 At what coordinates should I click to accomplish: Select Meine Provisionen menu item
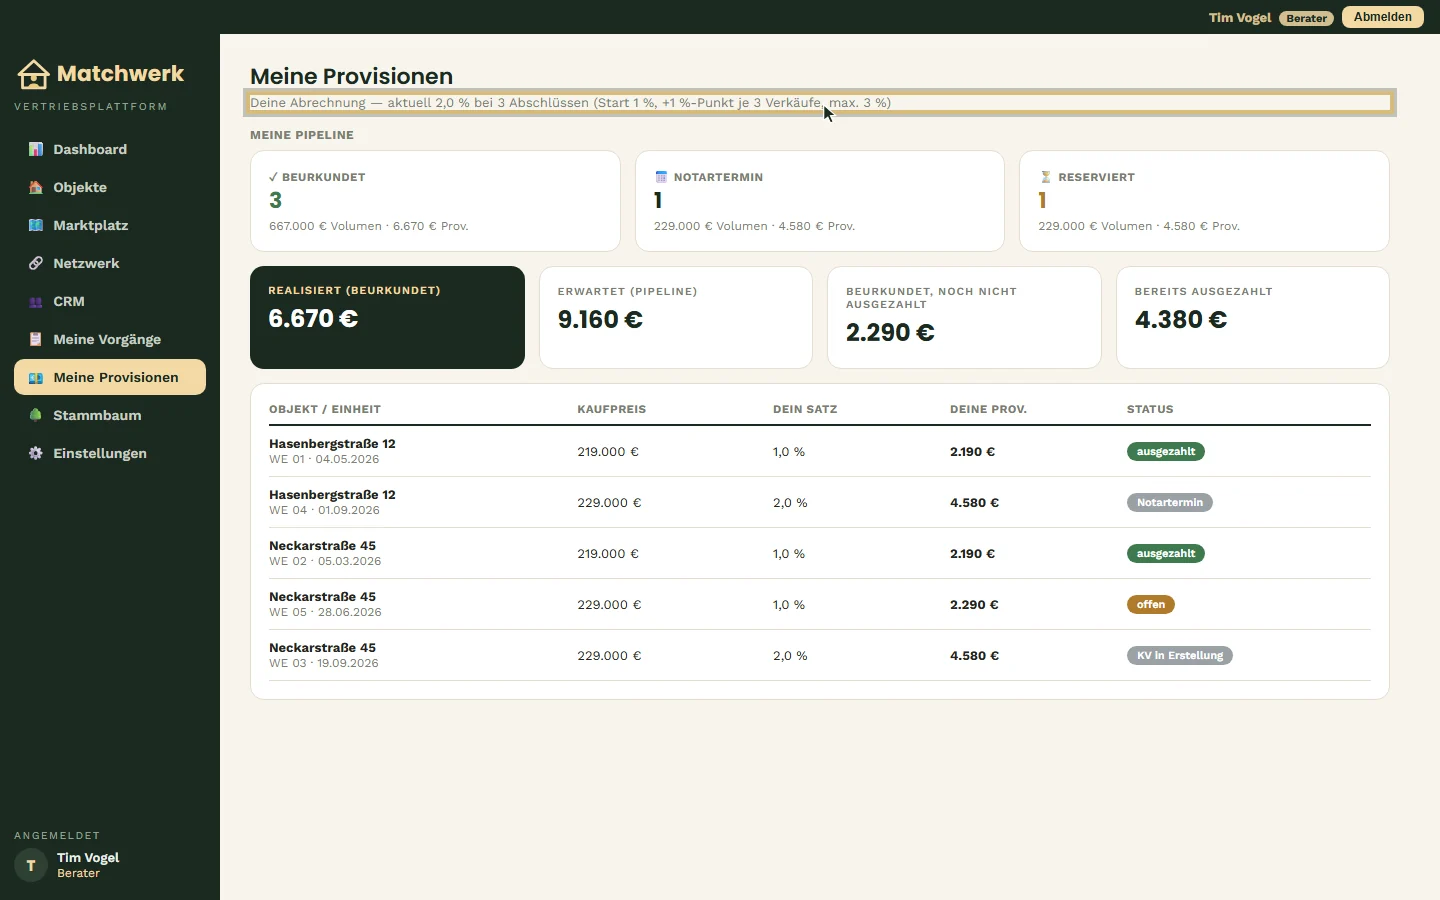coord(110,377)
